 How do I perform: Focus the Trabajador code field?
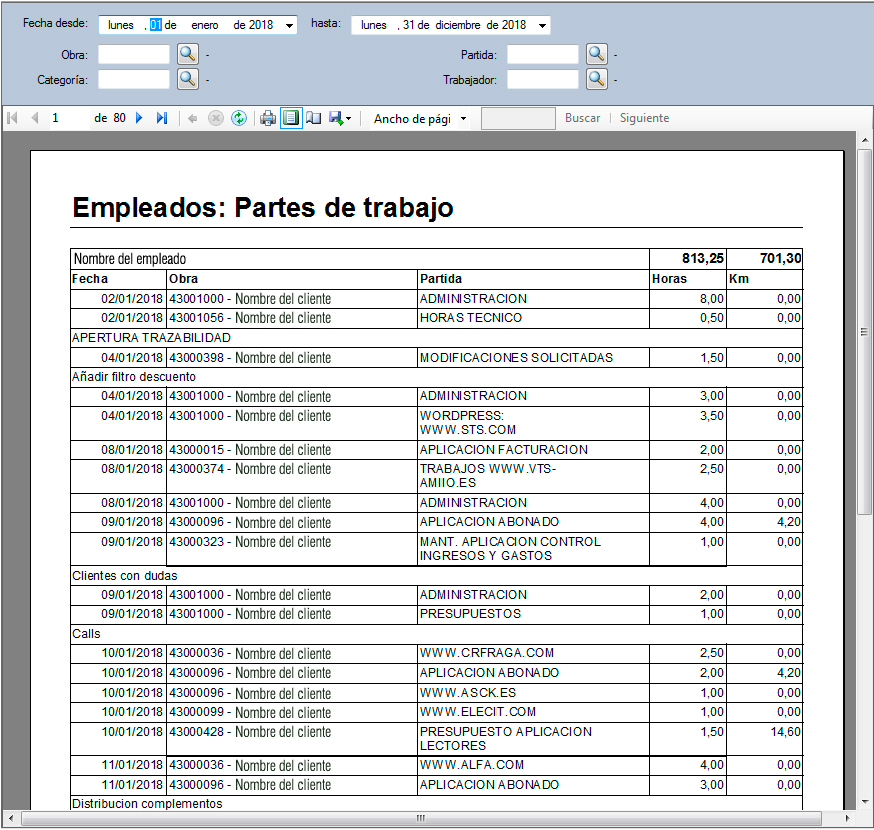pyautogui.click(x=543, y=79)
